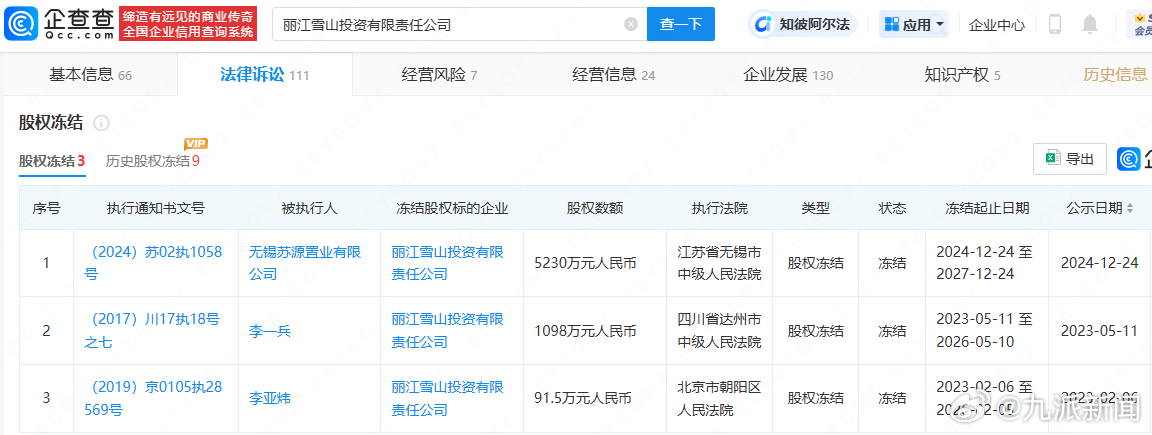Expand the 应用 dropdown menu
Viewport: 1152px width, 435px height.
click(x=914, y=24)
